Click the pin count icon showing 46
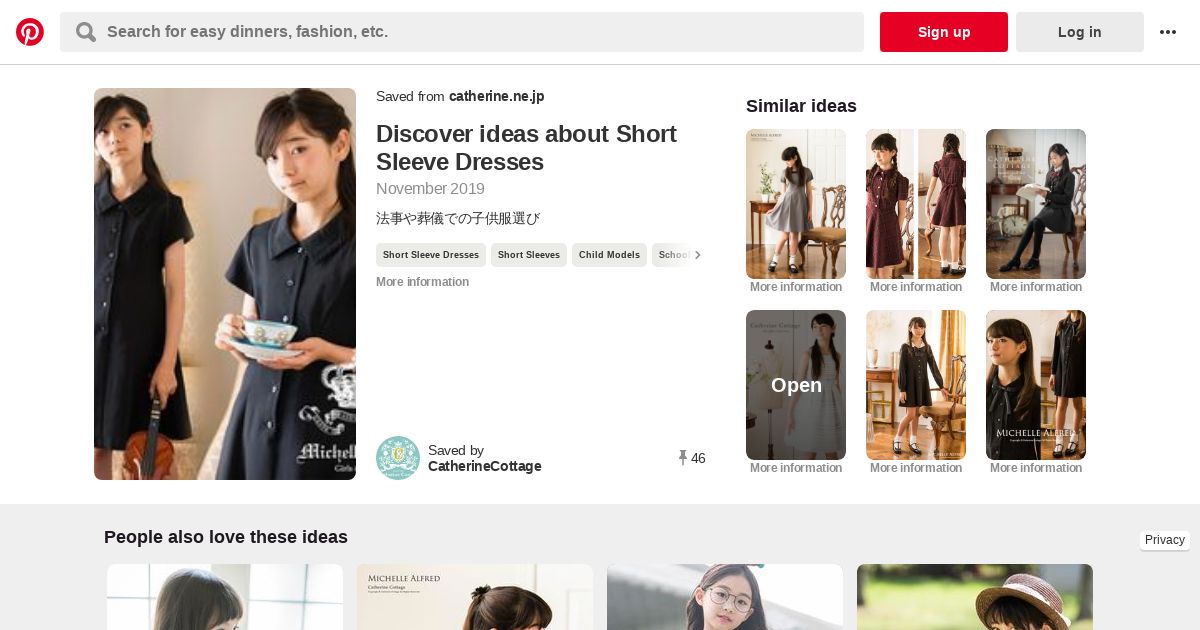 pos(683,458)
